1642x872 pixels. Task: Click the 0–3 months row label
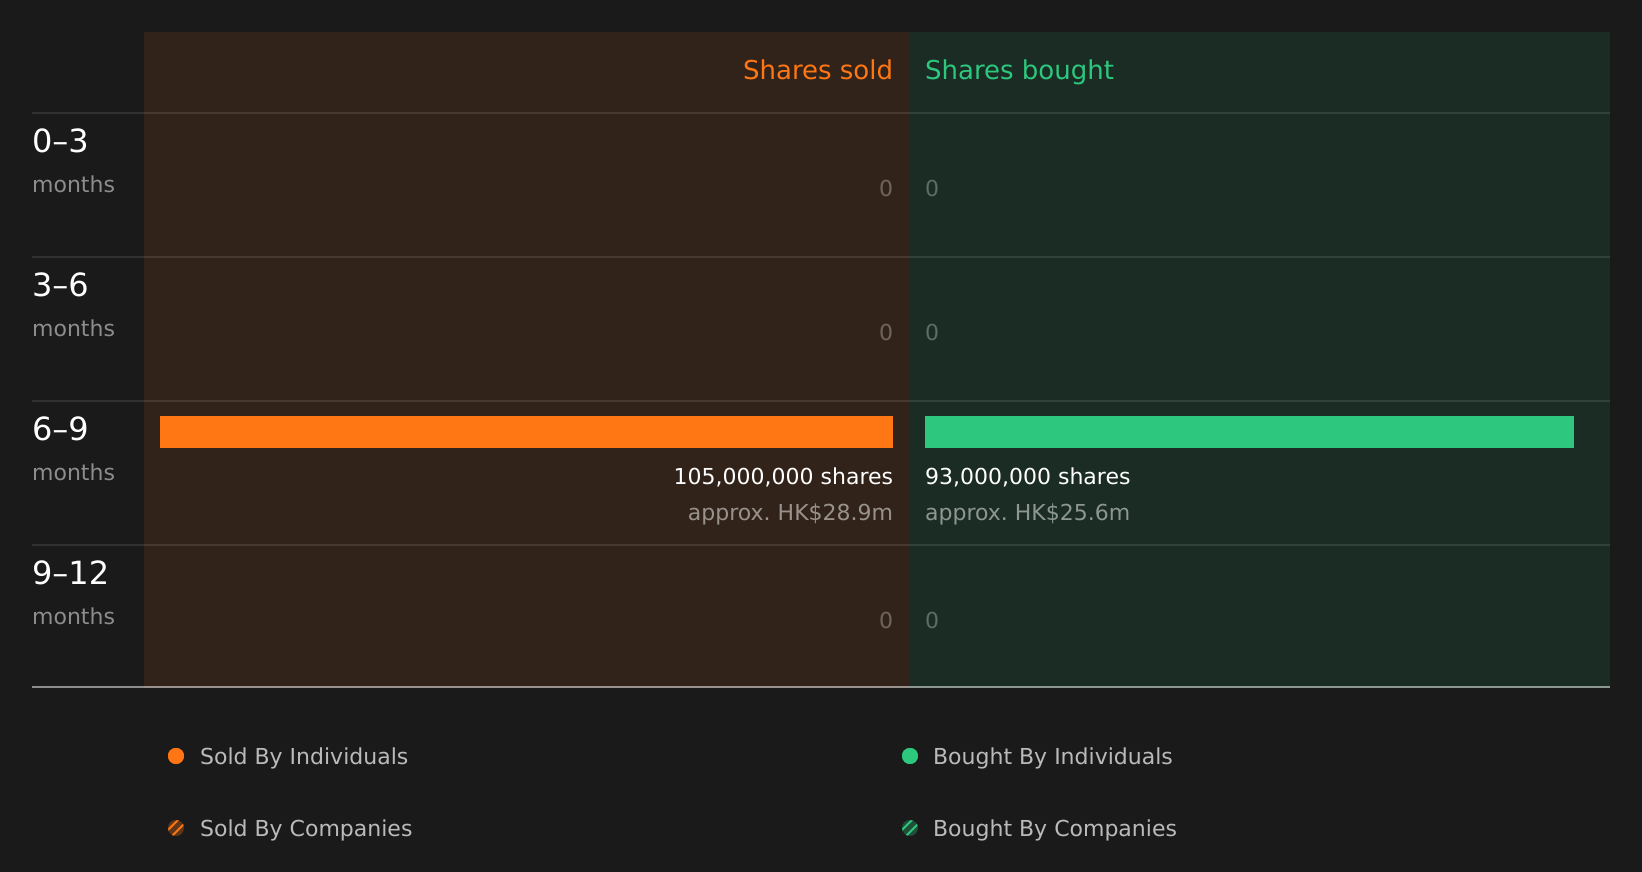73,161
